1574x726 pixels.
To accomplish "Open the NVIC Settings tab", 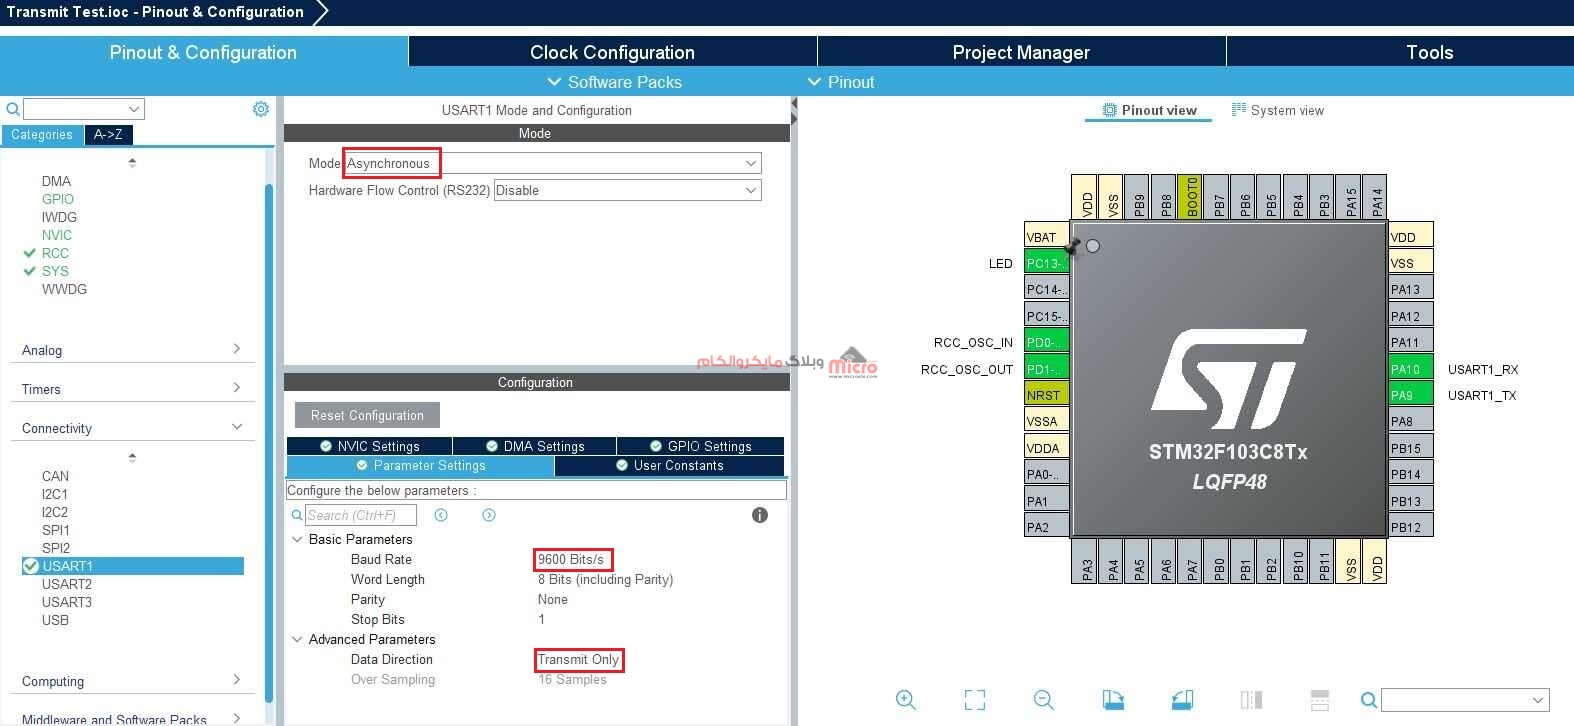I will [369, 446].
